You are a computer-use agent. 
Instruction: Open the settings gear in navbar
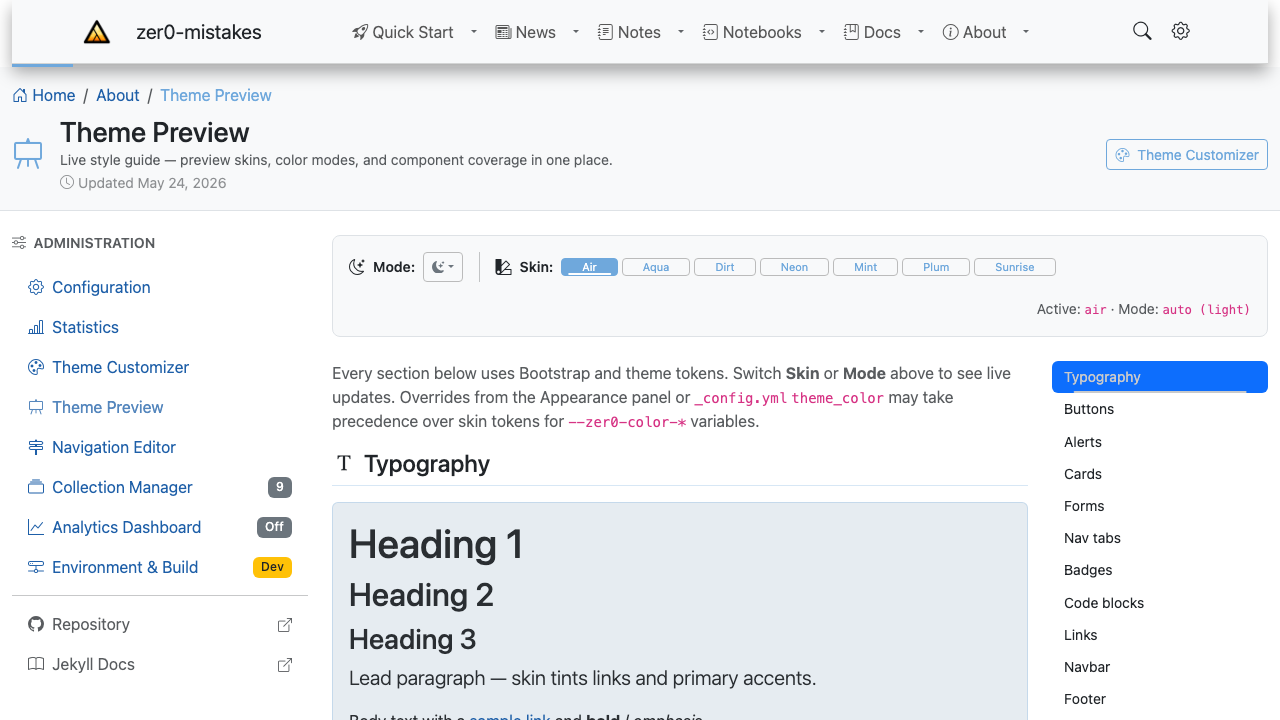(1181, 31)
